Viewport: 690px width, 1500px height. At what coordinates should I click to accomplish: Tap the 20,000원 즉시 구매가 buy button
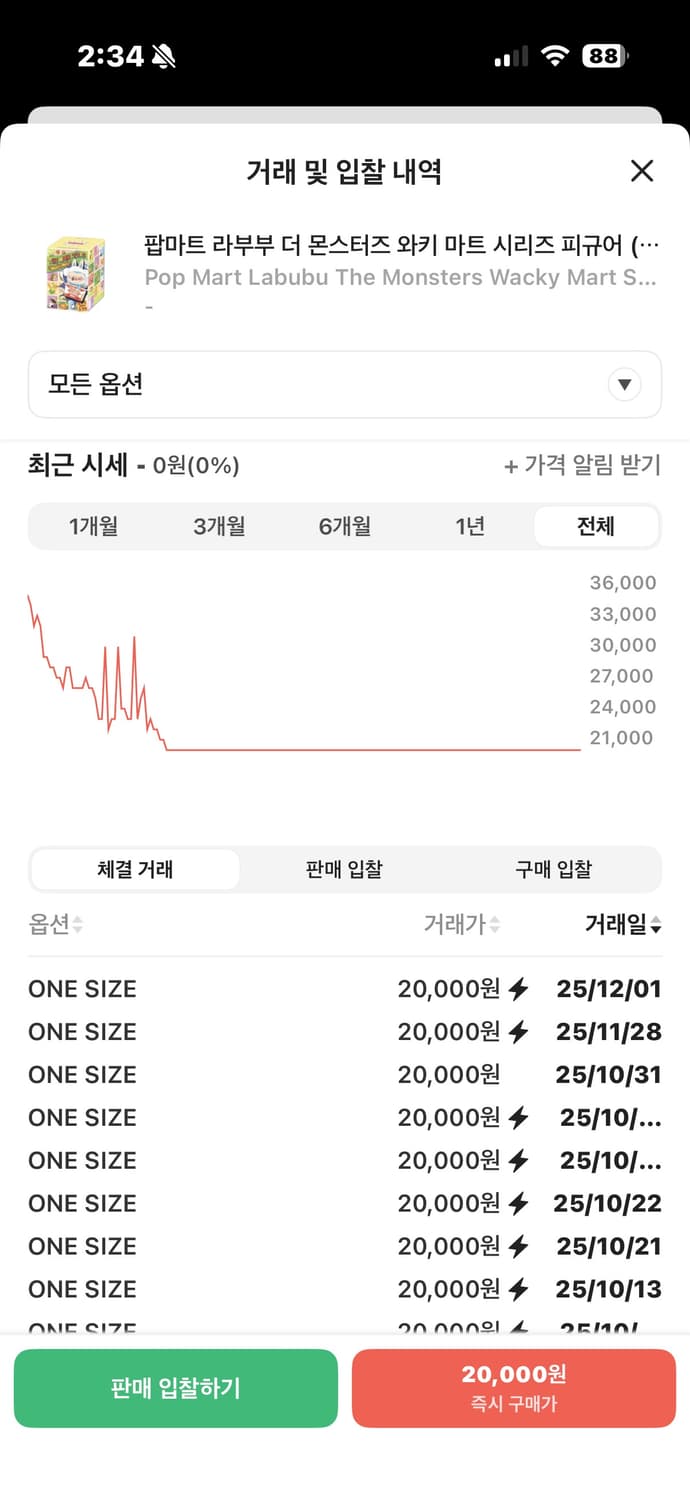coord(514,1388)
